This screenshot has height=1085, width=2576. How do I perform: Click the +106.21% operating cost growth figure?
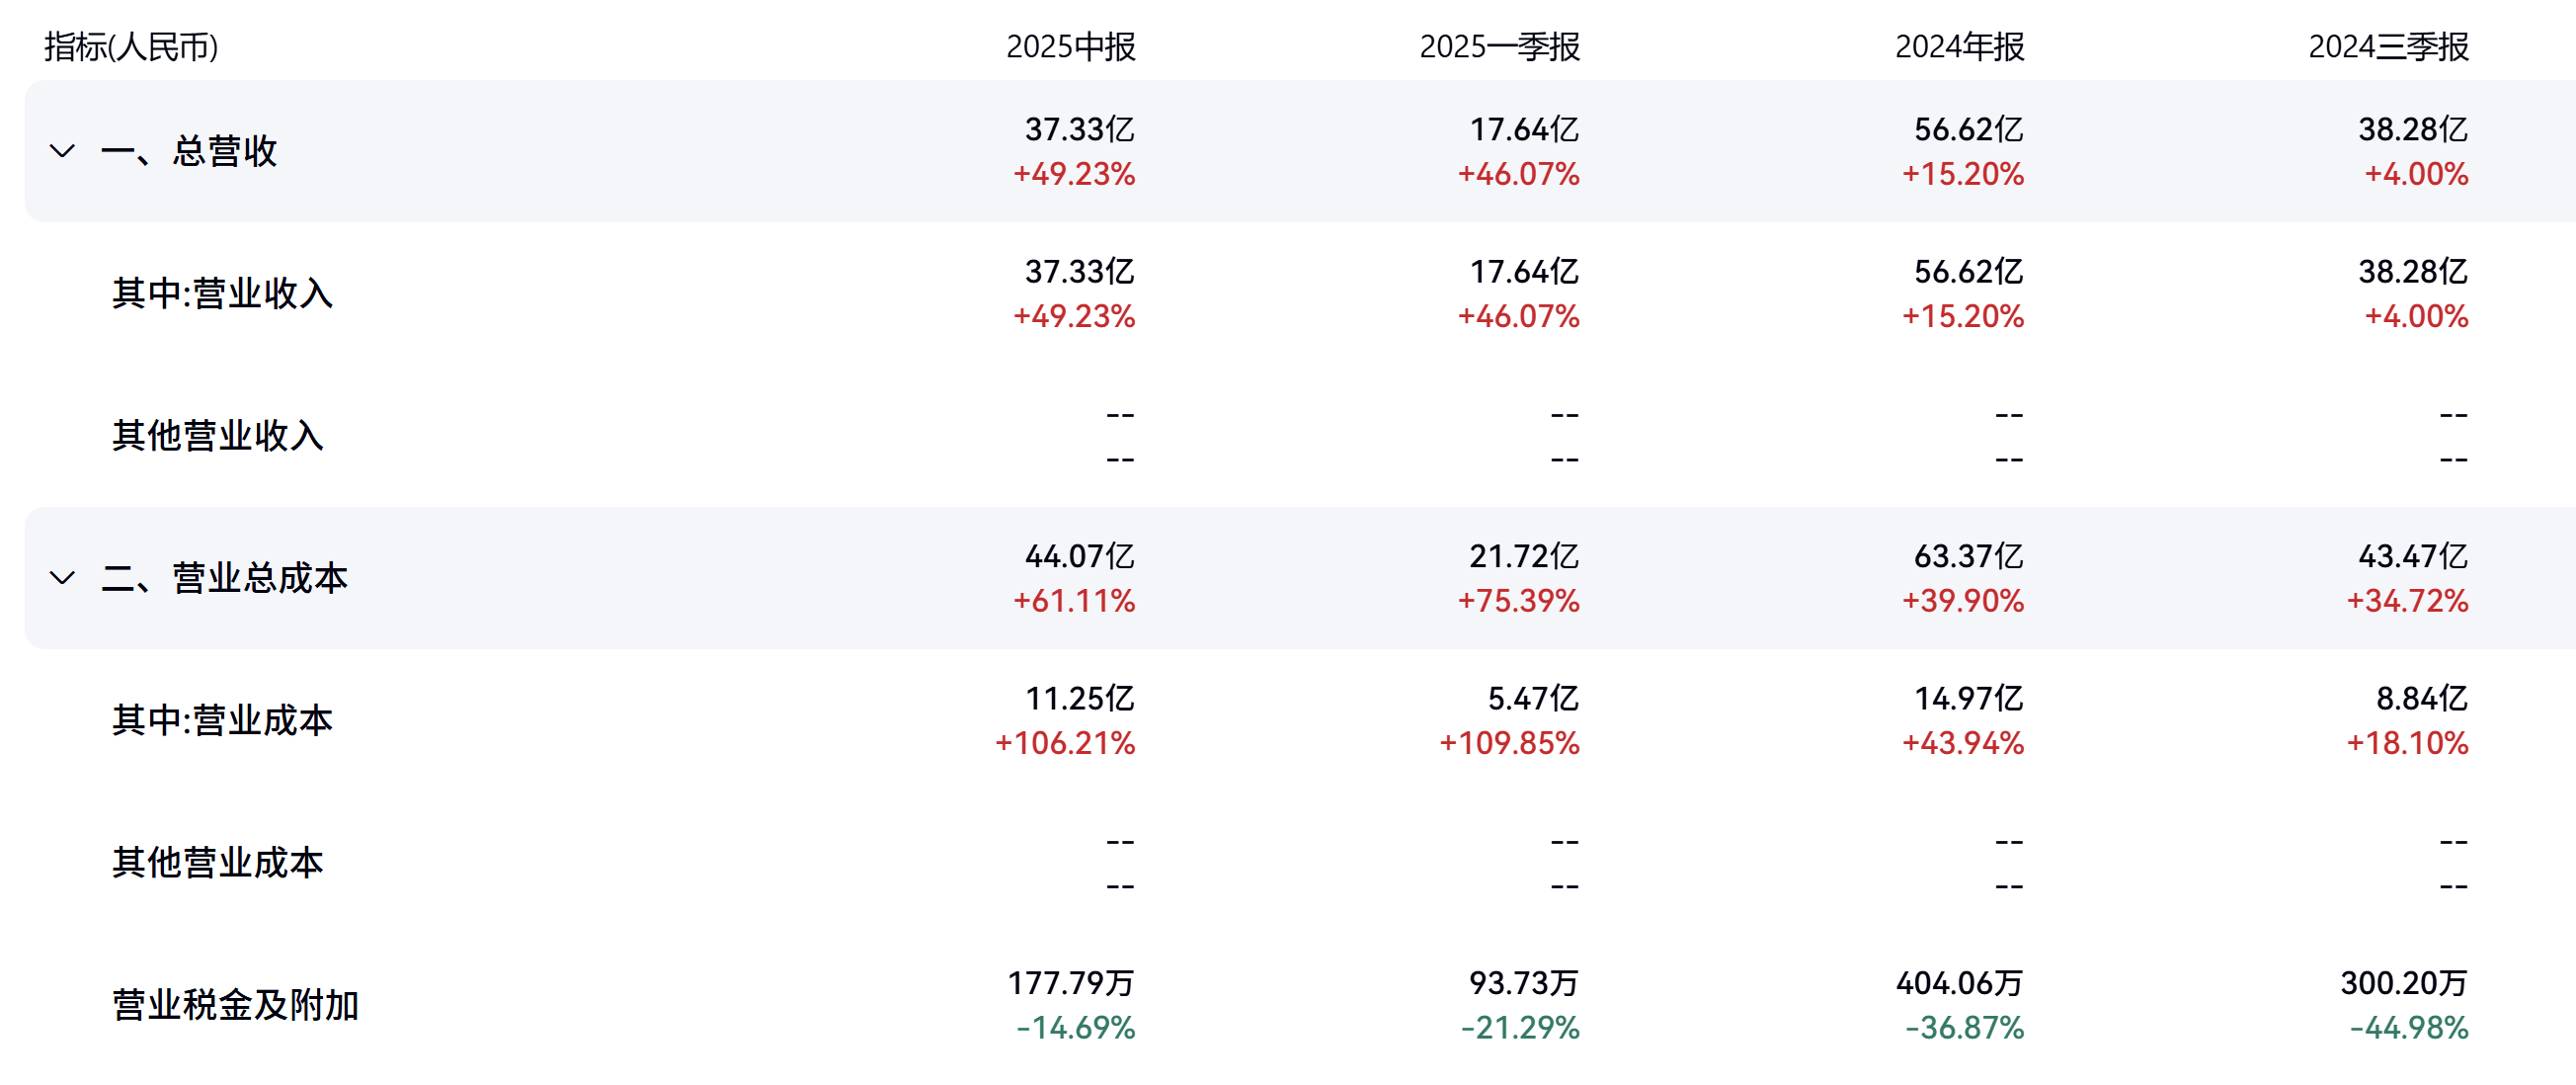[1064, 743]
